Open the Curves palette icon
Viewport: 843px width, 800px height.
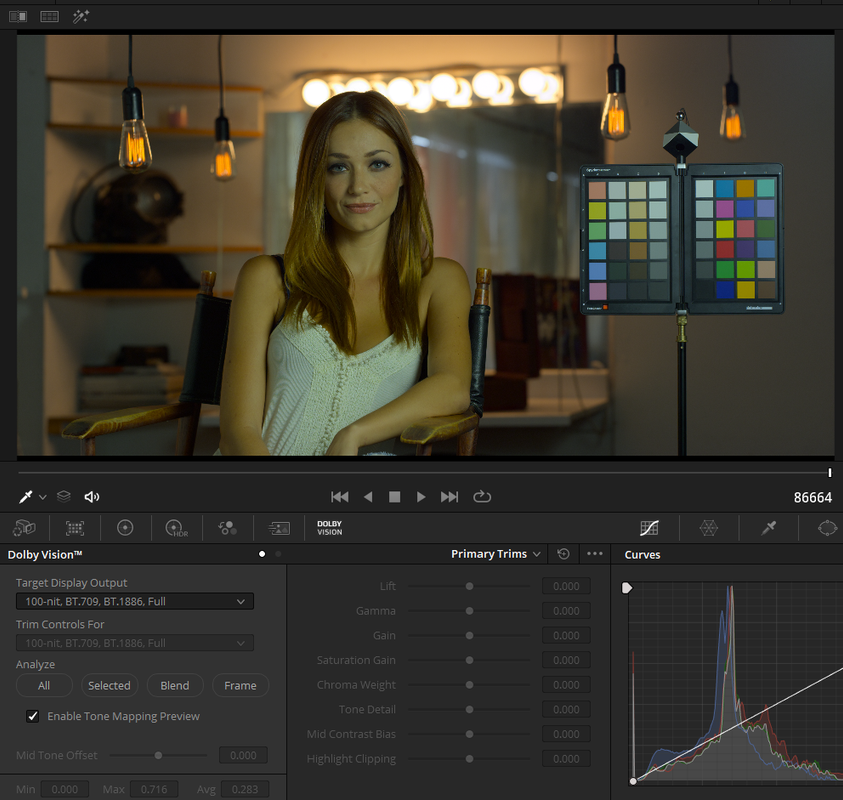pos(649,528)
